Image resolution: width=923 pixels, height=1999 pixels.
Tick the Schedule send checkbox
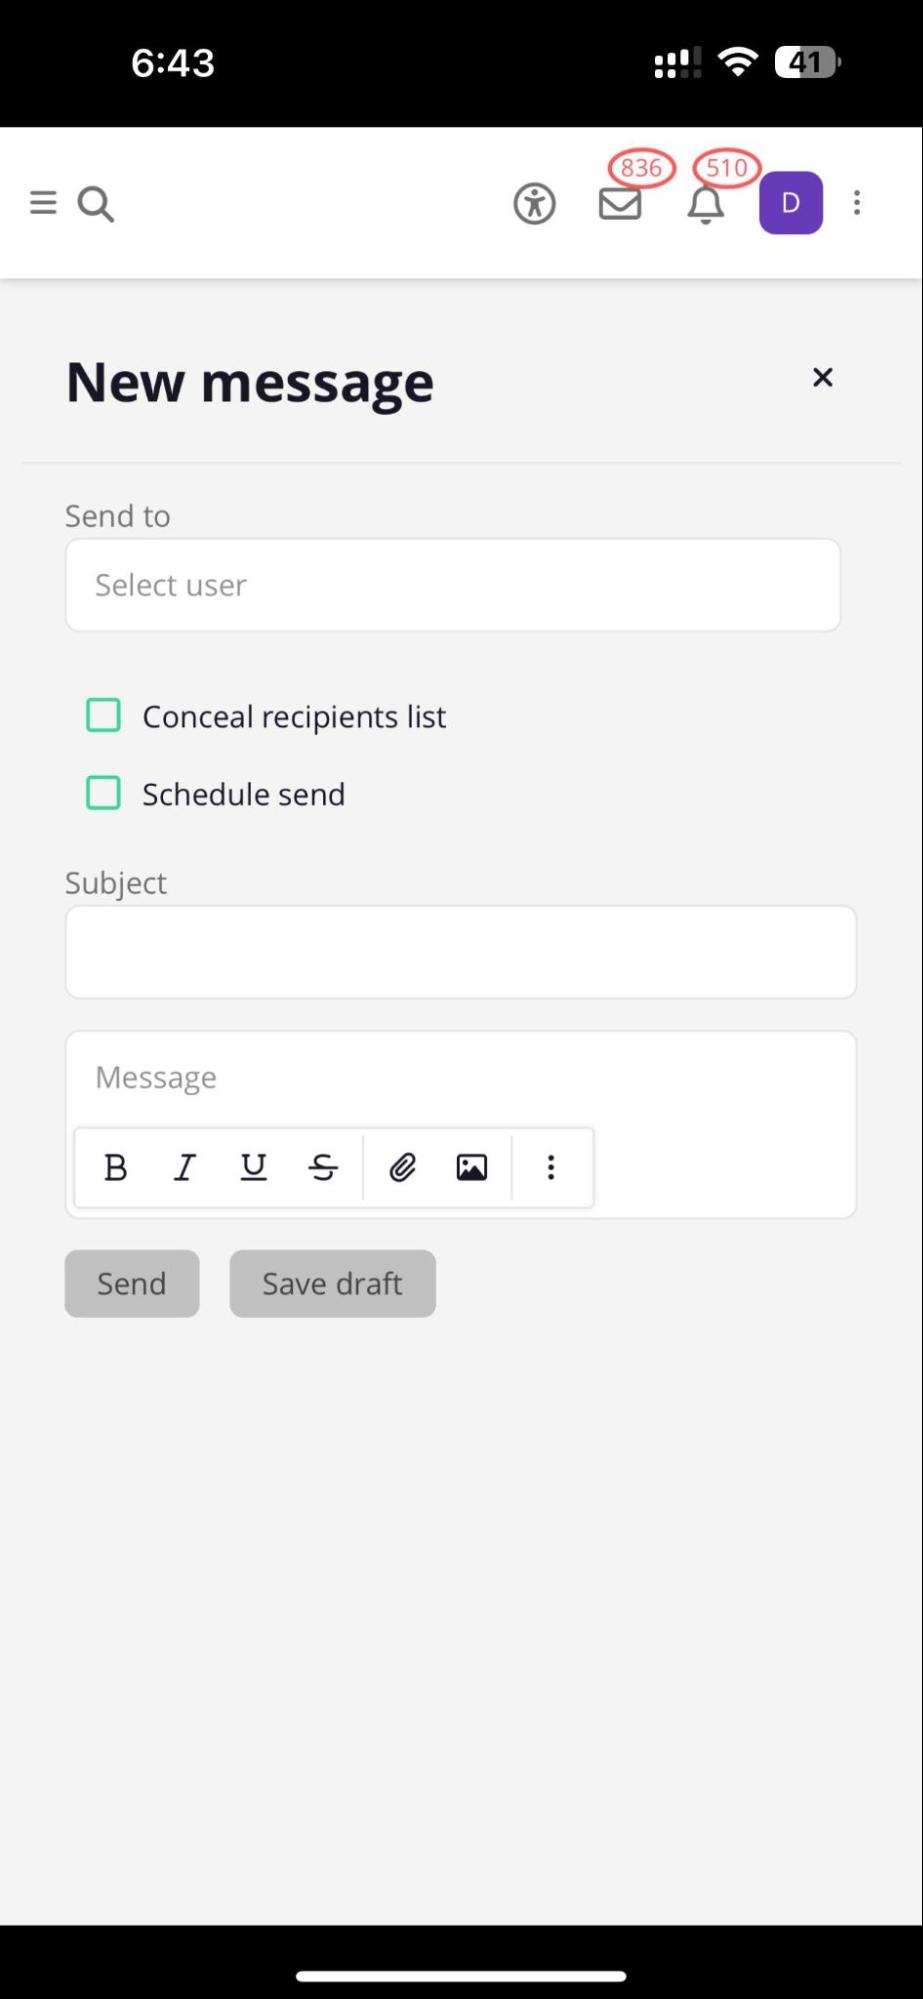[104, 793]
